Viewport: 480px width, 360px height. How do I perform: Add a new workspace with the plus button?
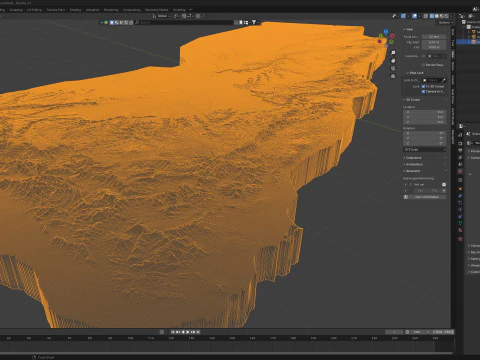click(190, 10)
